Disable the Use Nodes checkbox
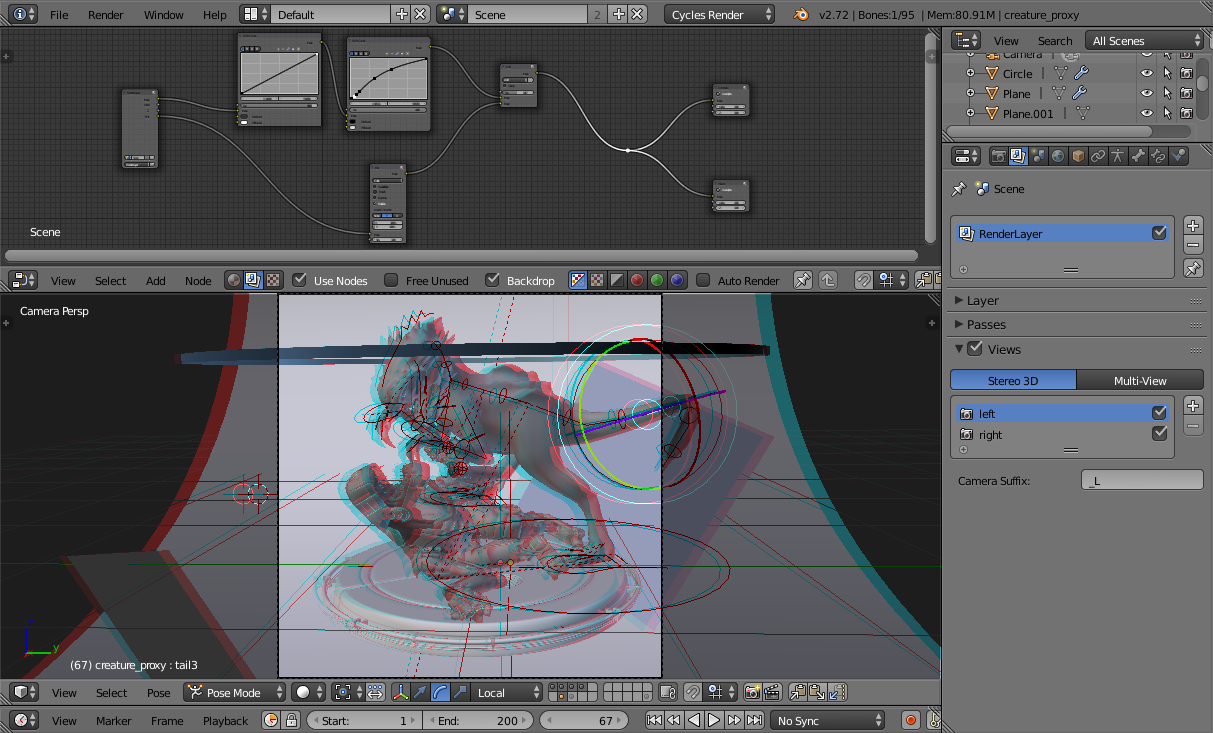Image resolution: width=1213 pixels, height=733 pixels. point(299,281)
